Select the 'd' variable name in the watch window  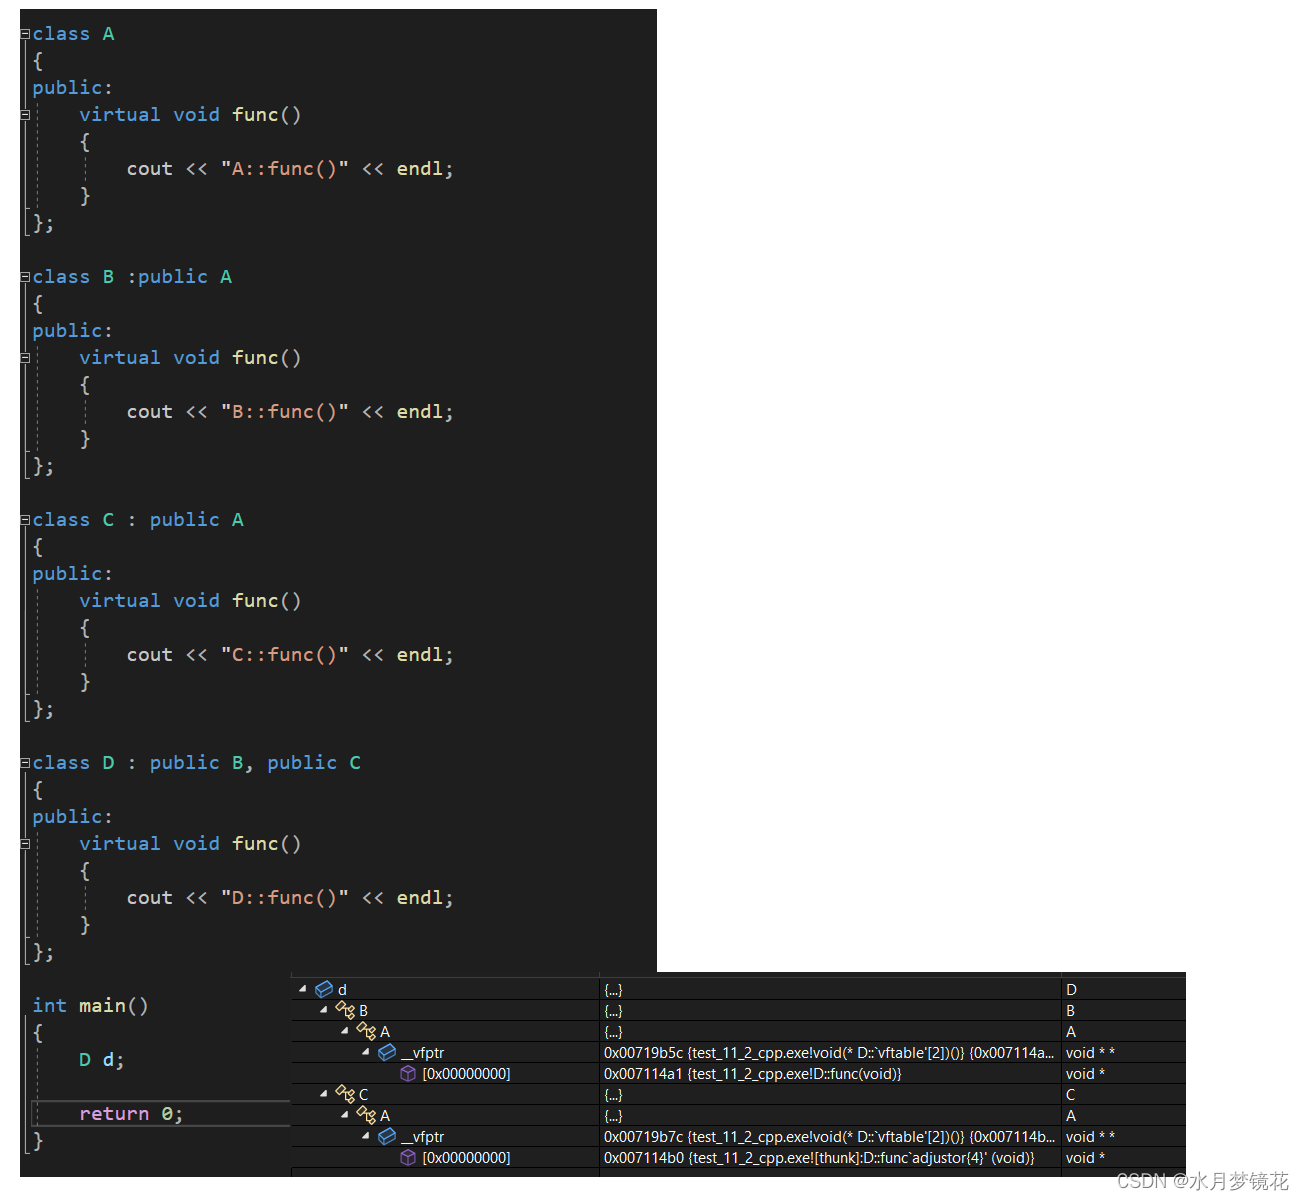[x=342, y=990]
